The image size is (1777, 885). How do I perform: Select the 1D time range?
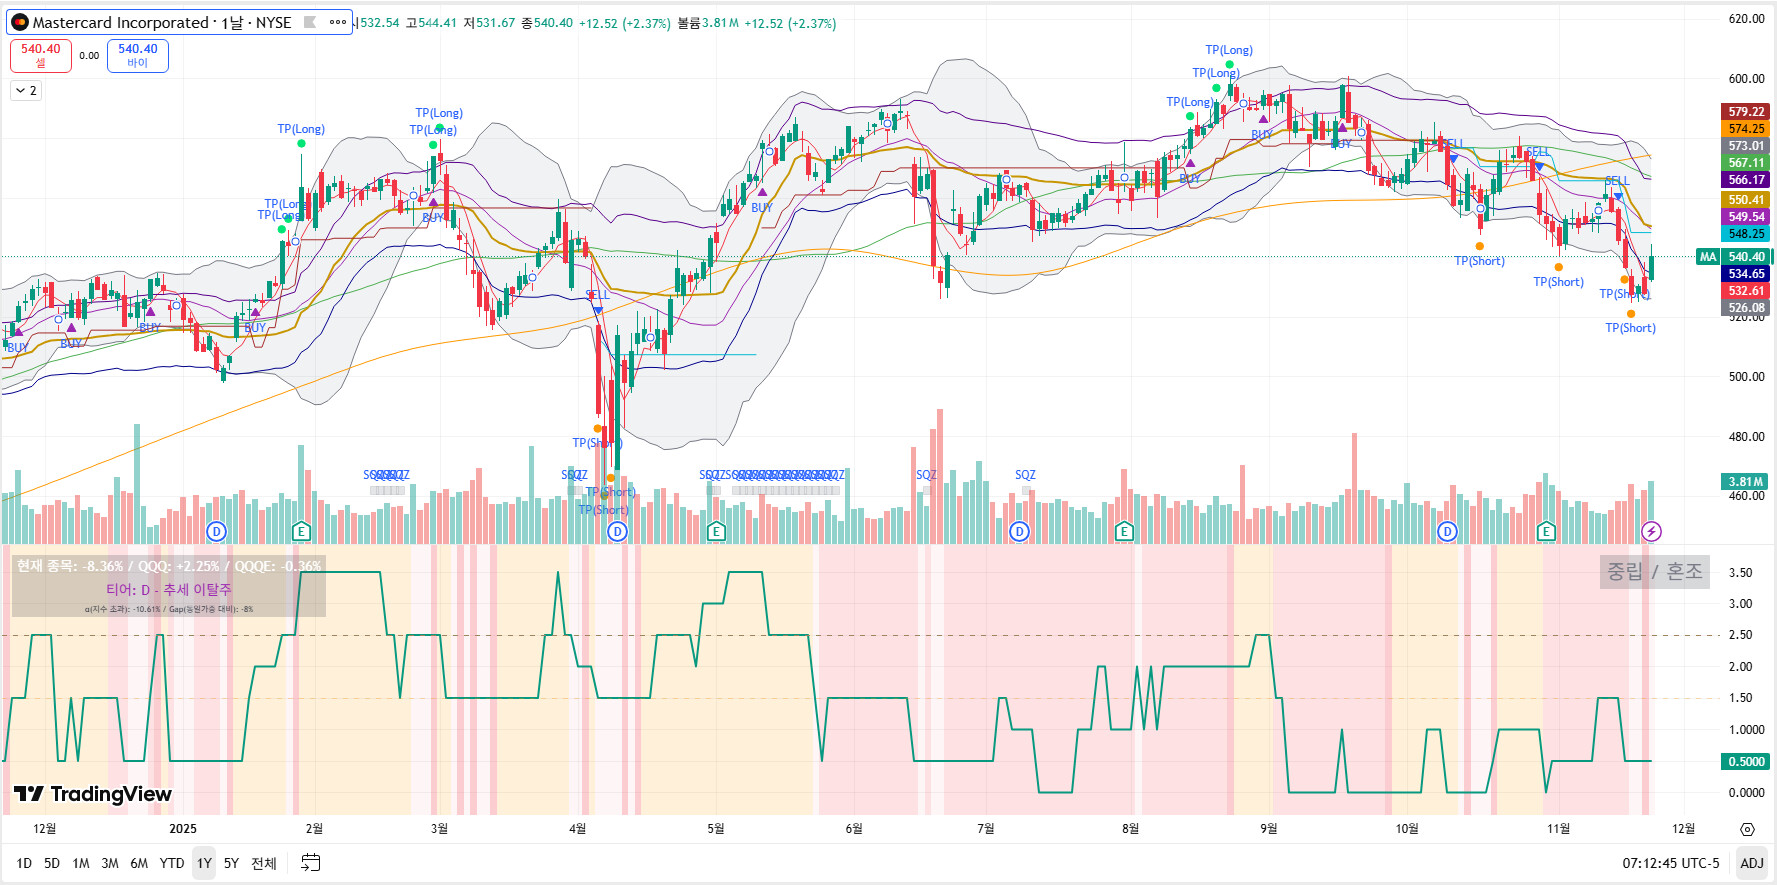(x=24, y=863)
